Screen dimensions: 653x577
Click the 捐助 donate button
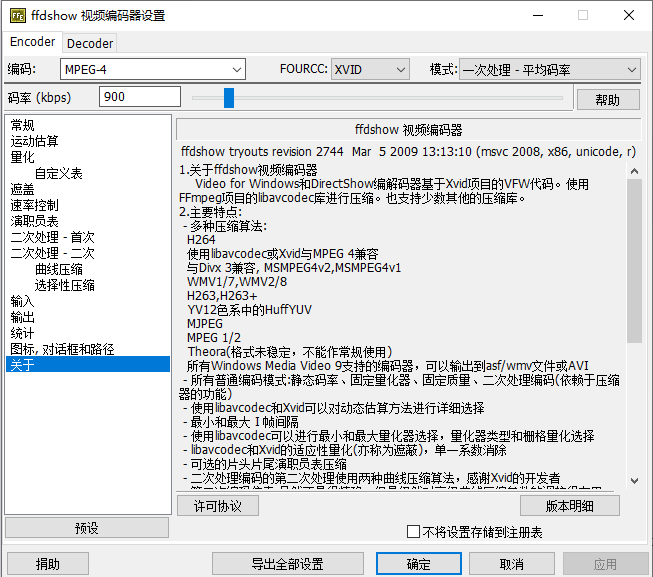pyautogui.click(x=48, y=564)
